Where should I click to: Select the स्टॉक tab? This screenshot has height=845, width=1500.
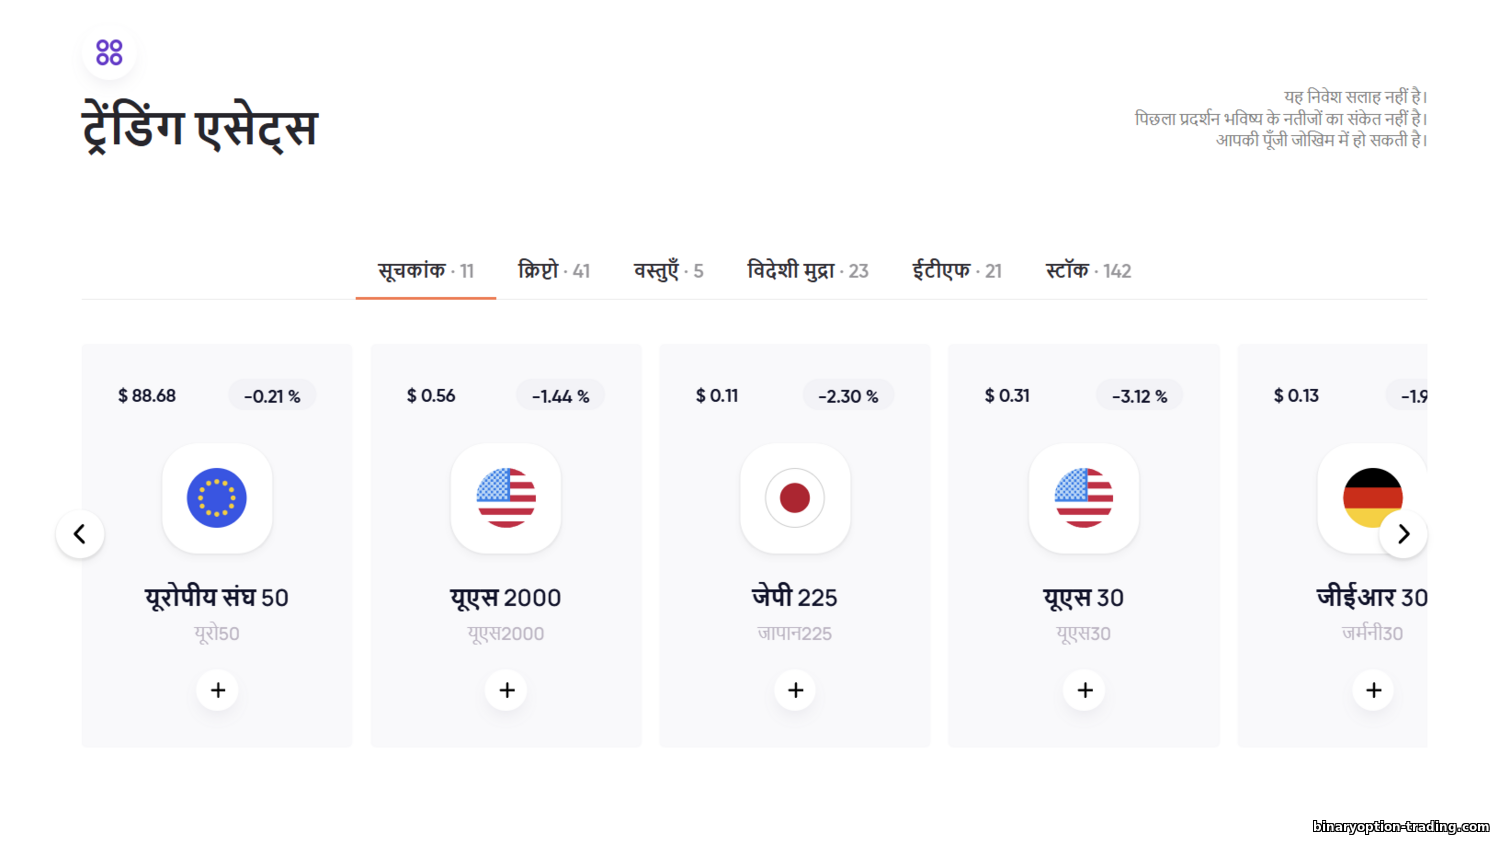[1088, 271]
